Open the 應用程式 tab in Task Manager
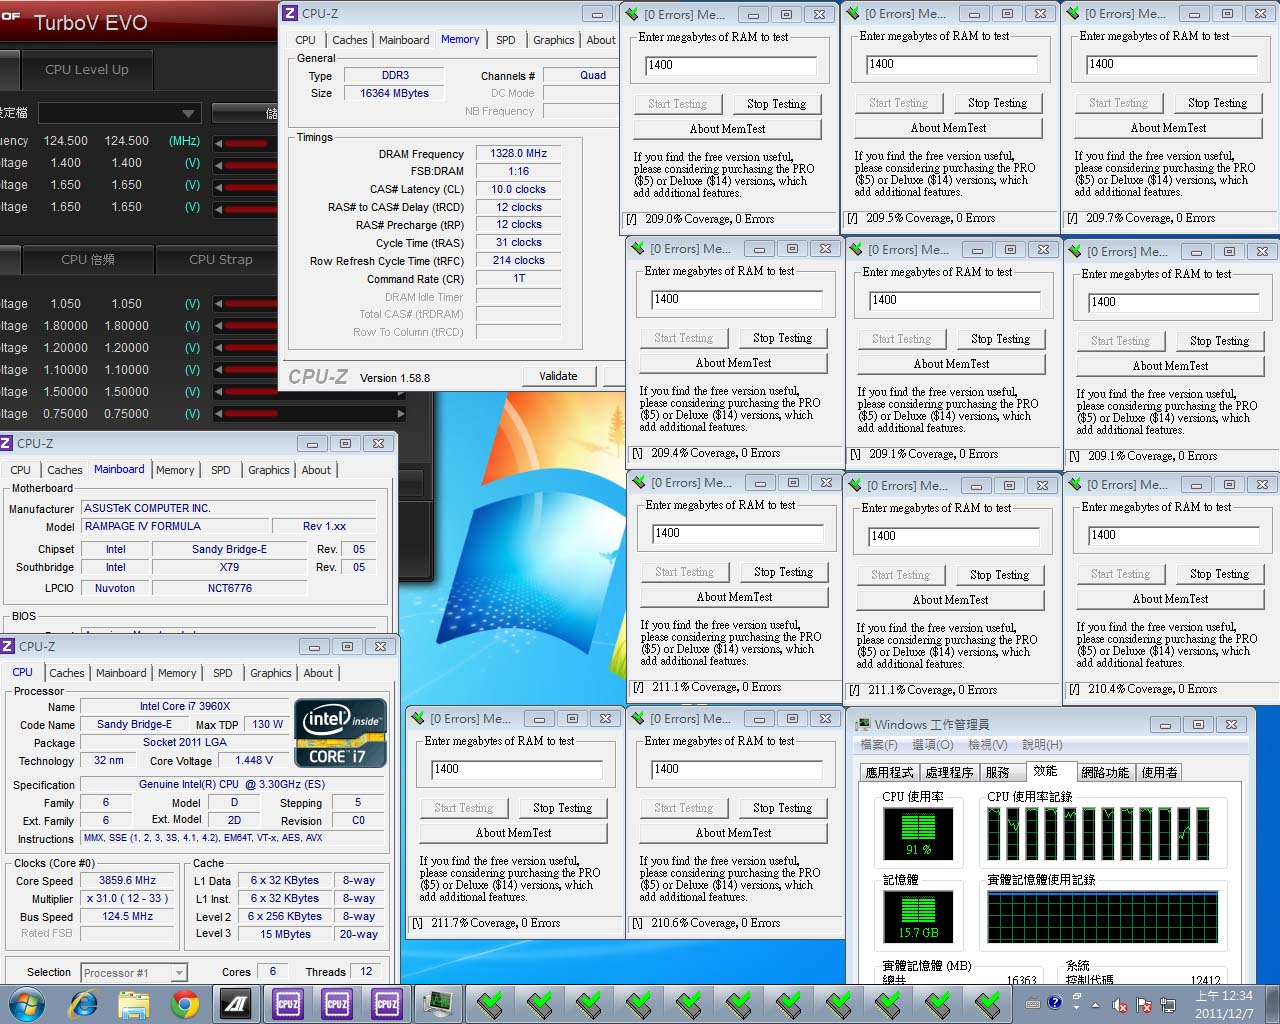The image size is (1280, 1024). [x=889, y=772]
